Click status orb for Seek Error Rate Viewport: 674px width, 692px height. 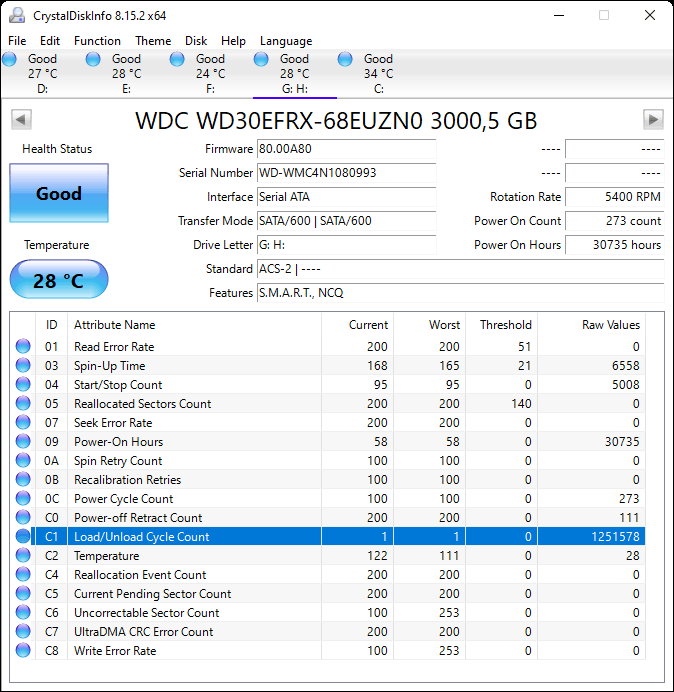23,422
